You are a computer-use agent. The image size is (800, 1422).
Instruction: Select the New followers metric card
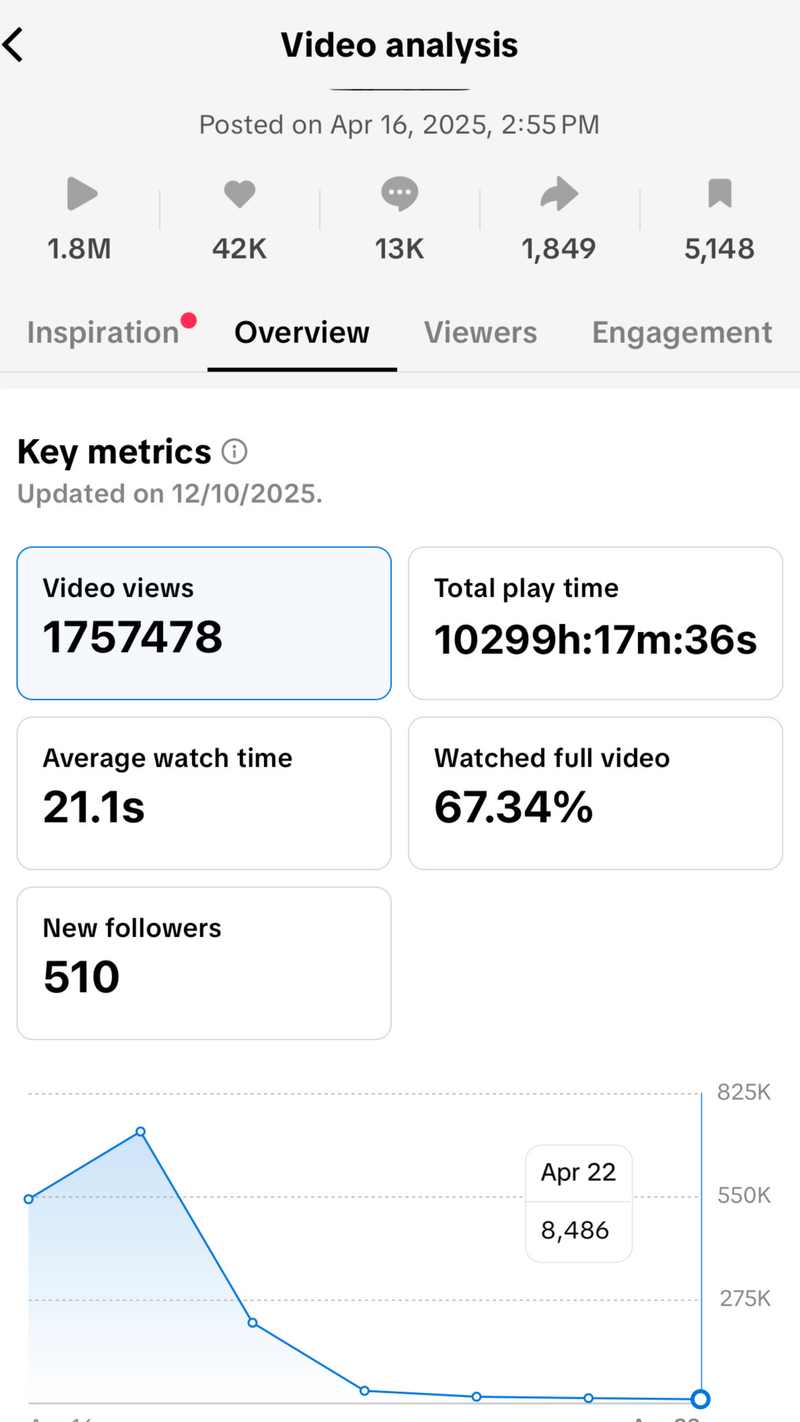click(204, 963)
